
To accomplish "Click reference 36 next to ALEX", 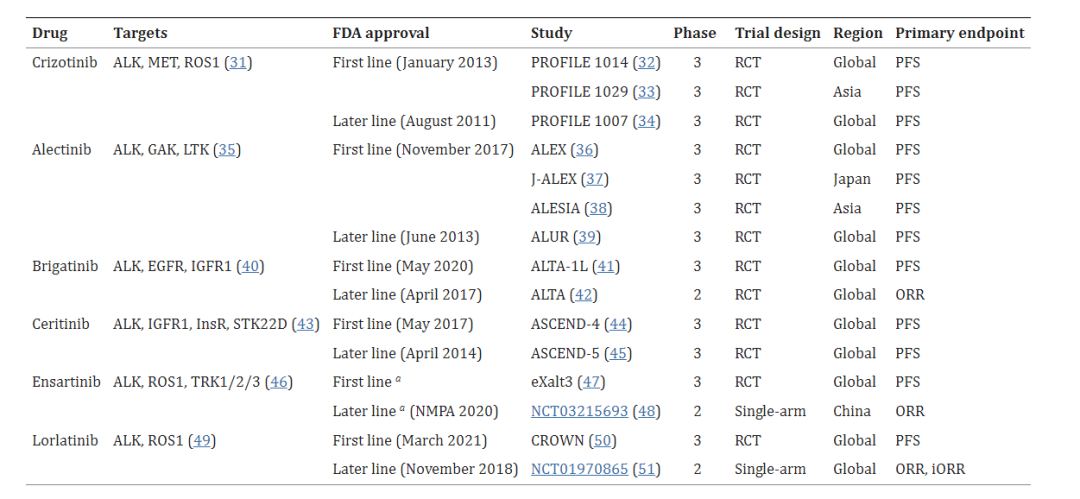I will (x=584, y=150).
